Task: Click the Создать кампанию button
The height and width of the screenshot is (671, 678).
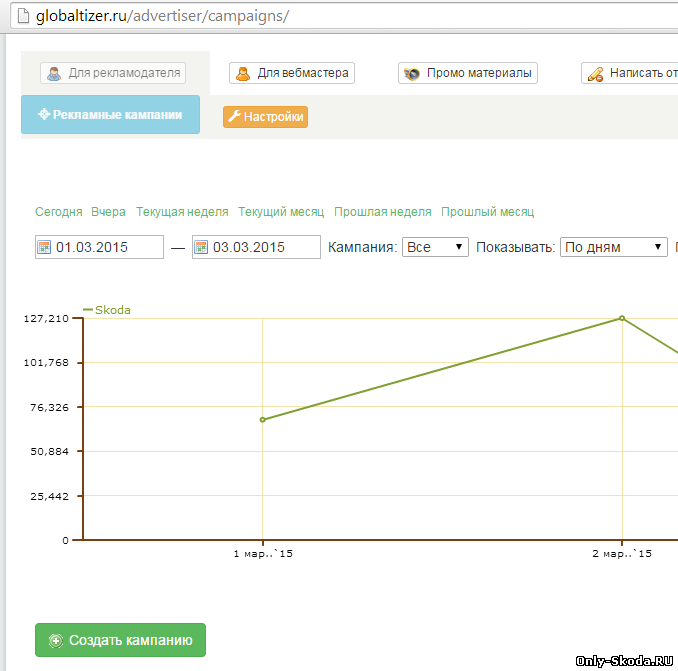Action: coord(120,640)
